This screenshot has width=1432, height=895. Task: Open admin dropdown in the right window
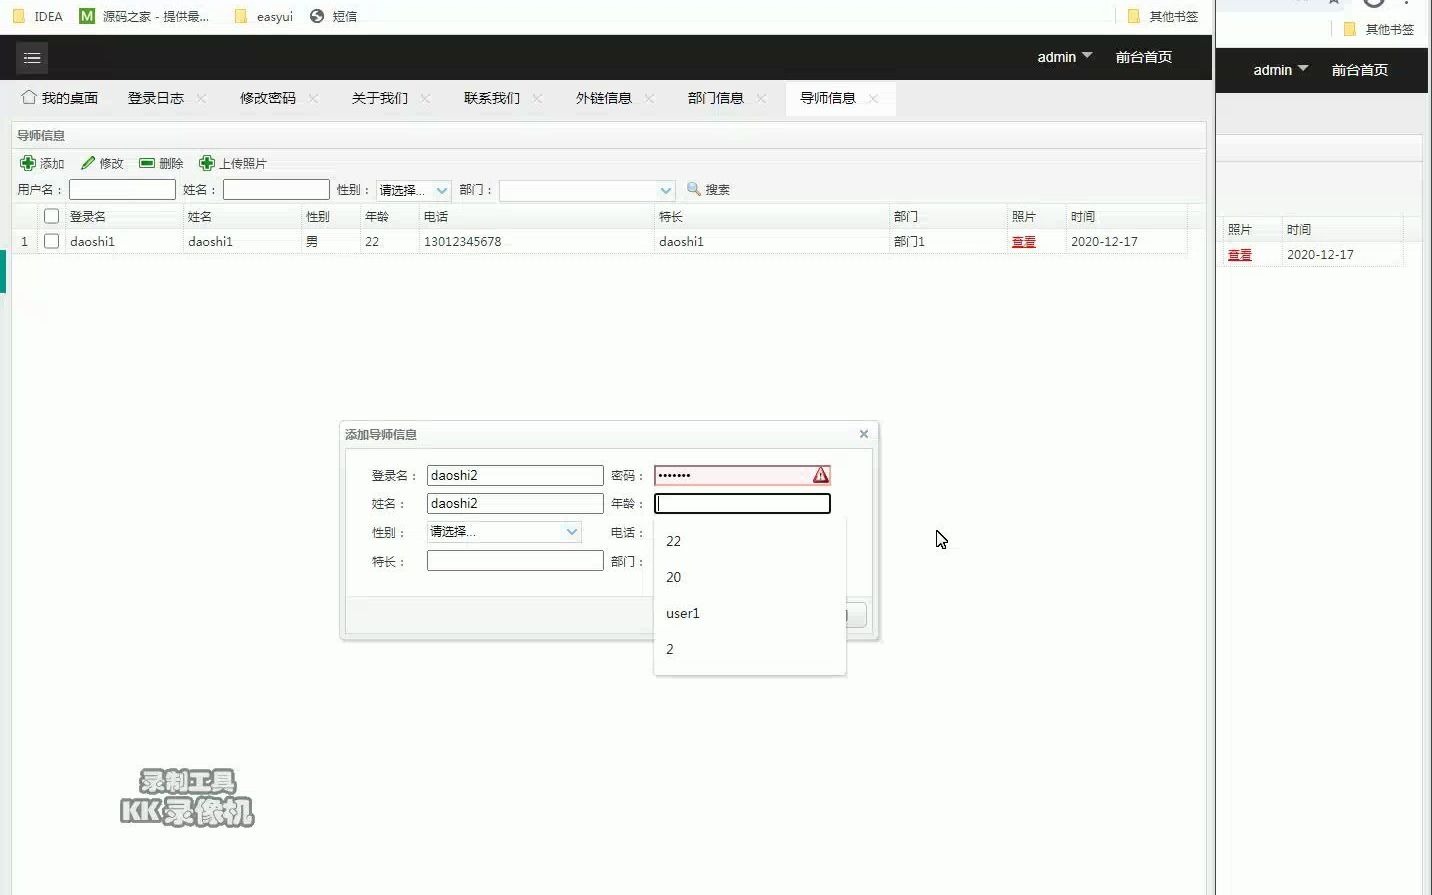tap(1281, 70)
